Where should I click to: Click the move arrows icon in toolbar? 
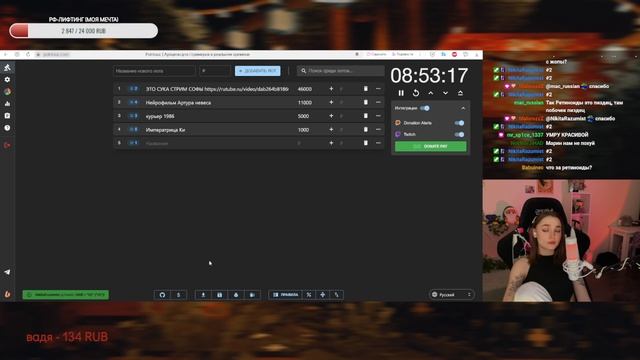coord(322,295)
